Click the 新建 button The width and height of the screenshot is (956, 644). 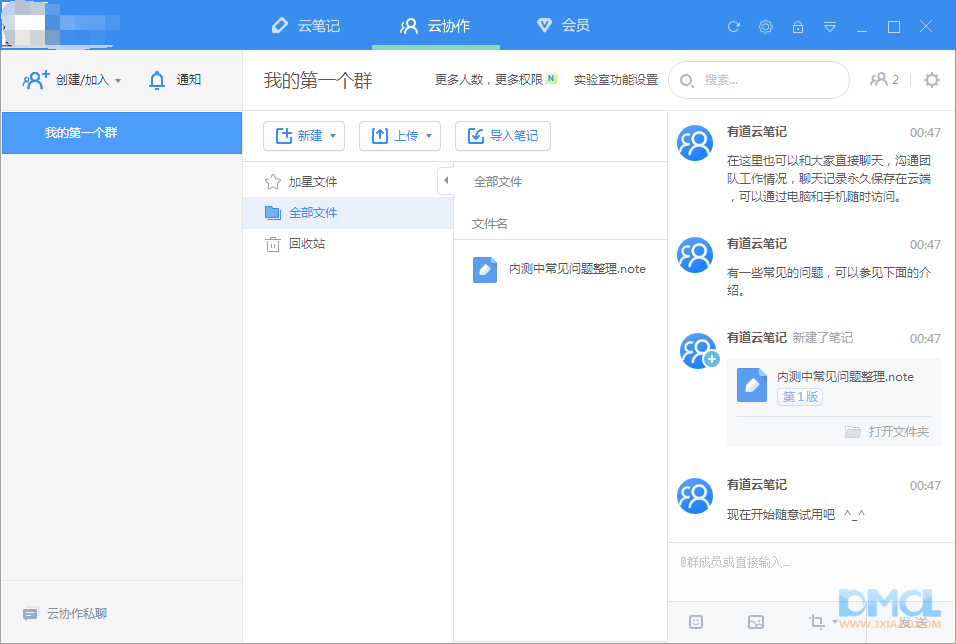tap(304, 135)
